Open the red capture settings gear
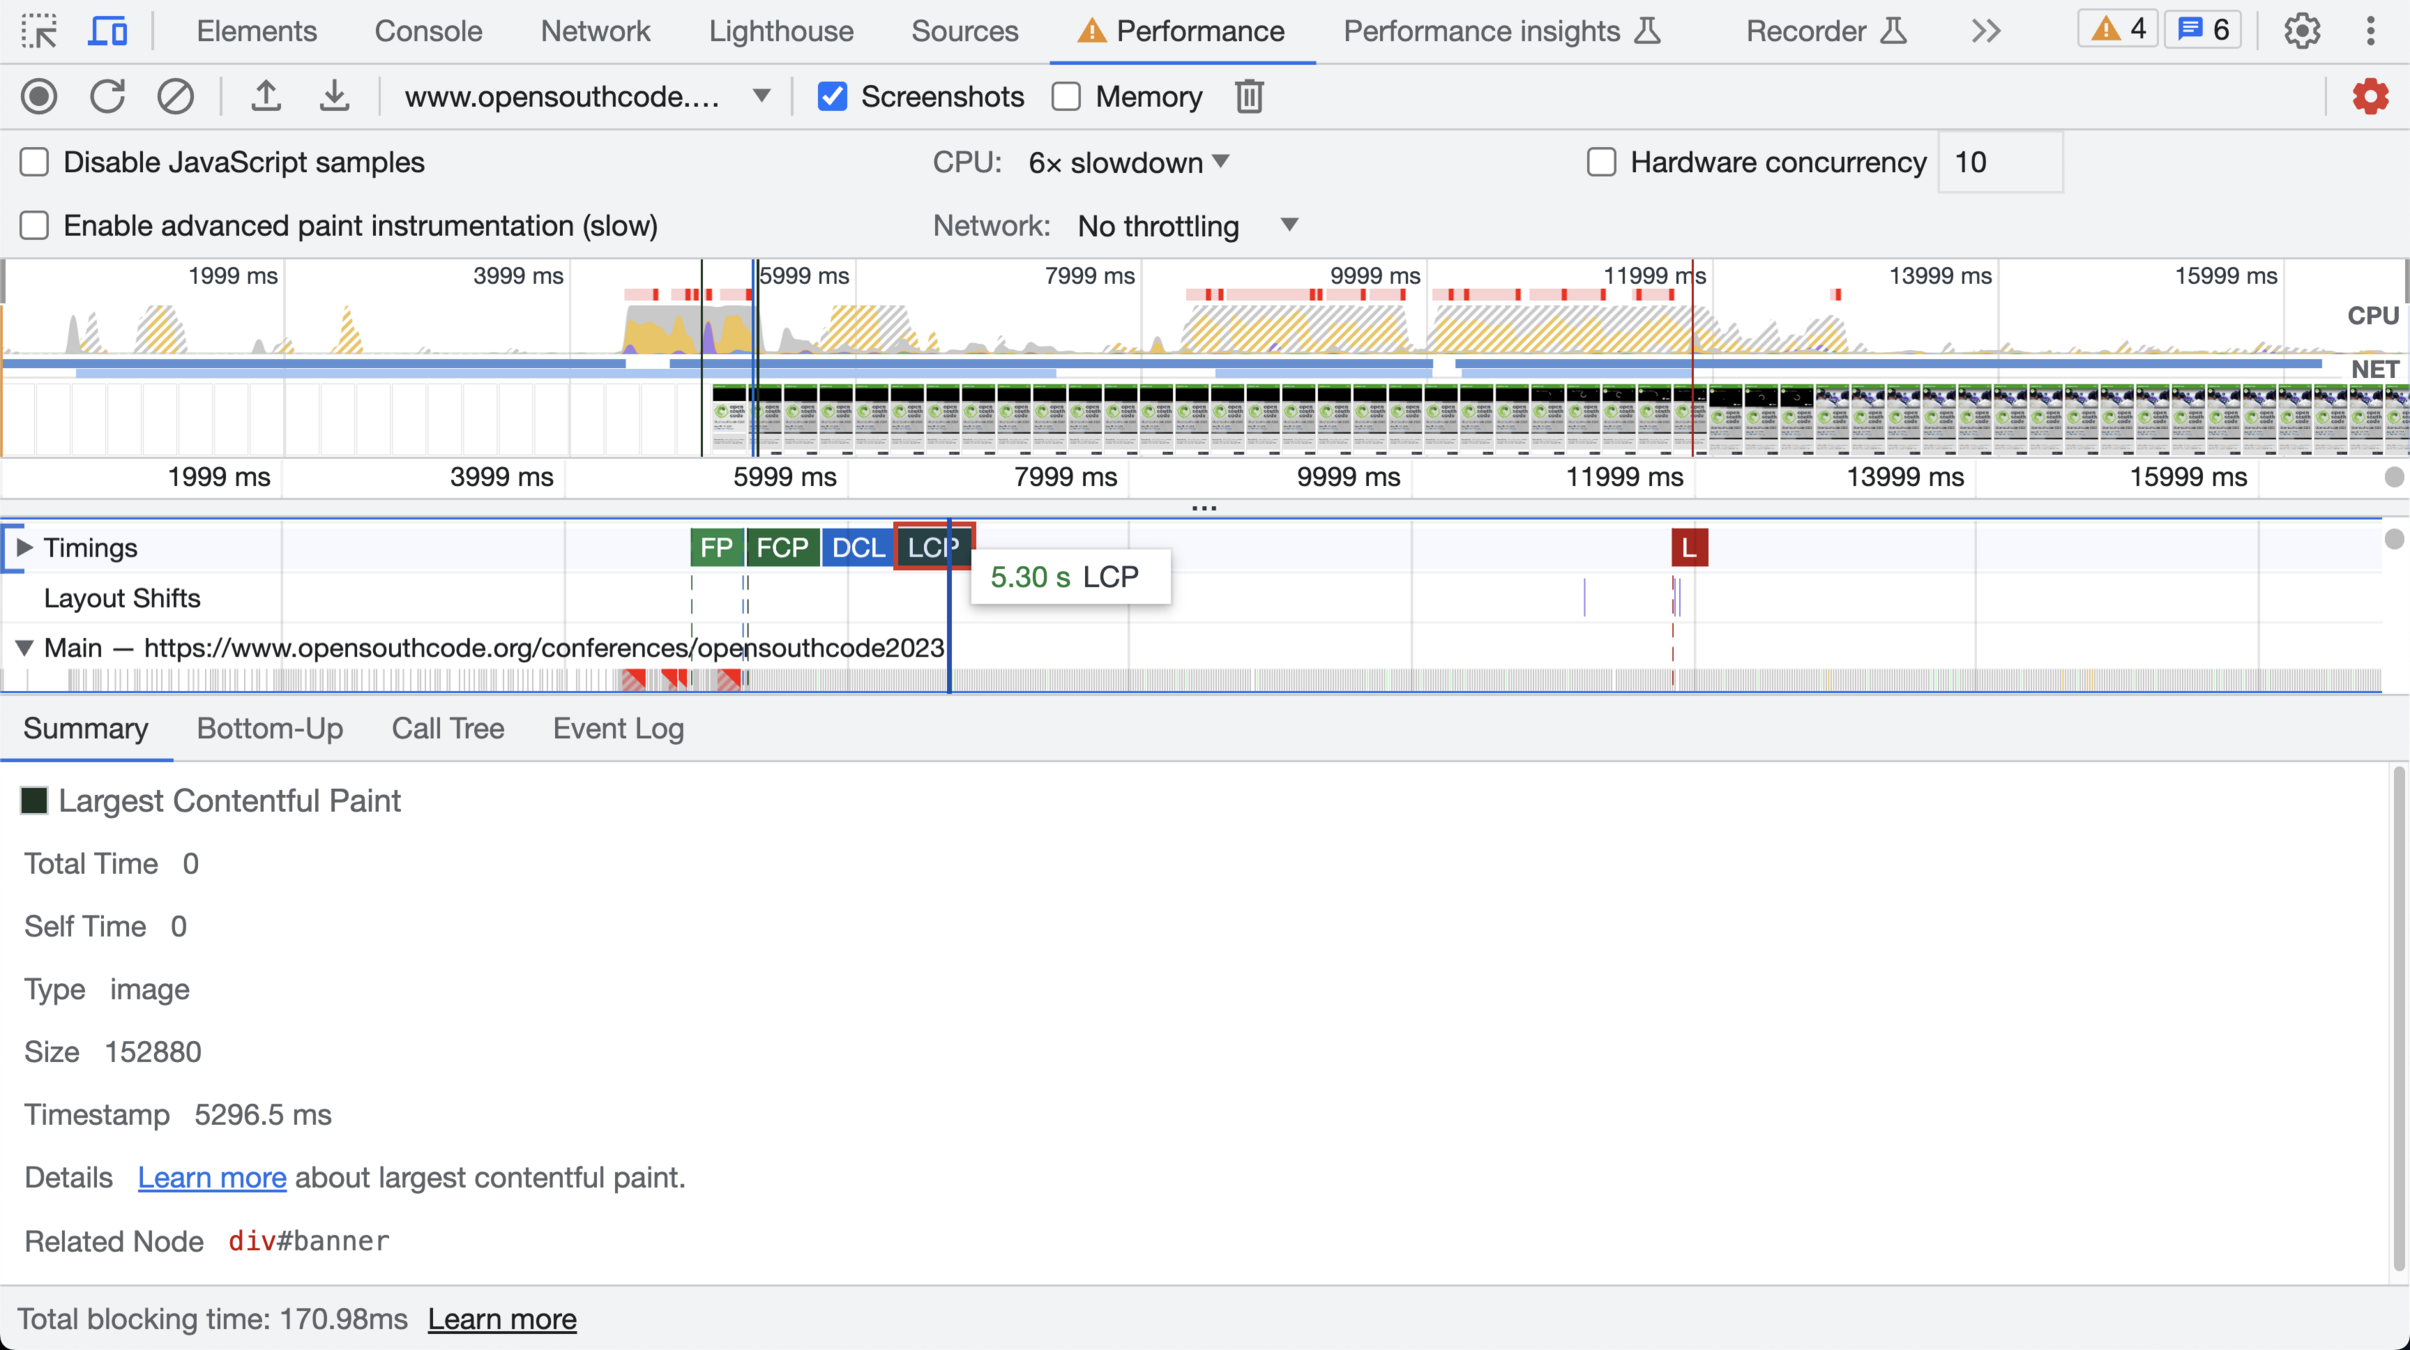Viewport: 2410px width, 1350px height. coord(2369,97)
